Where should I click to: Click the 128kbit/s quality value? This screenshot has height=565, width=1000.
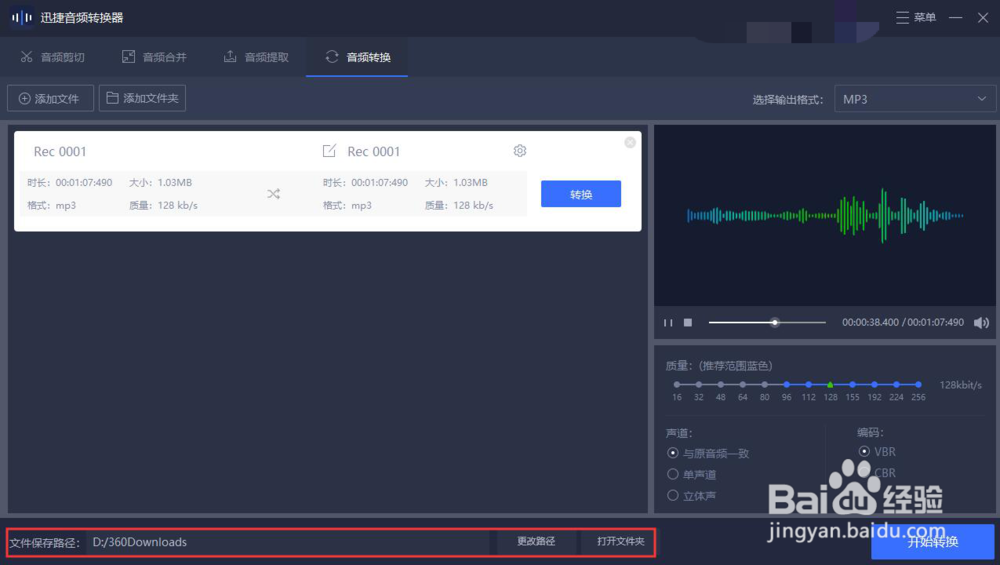pyautogui.click(x=960, y=385)
